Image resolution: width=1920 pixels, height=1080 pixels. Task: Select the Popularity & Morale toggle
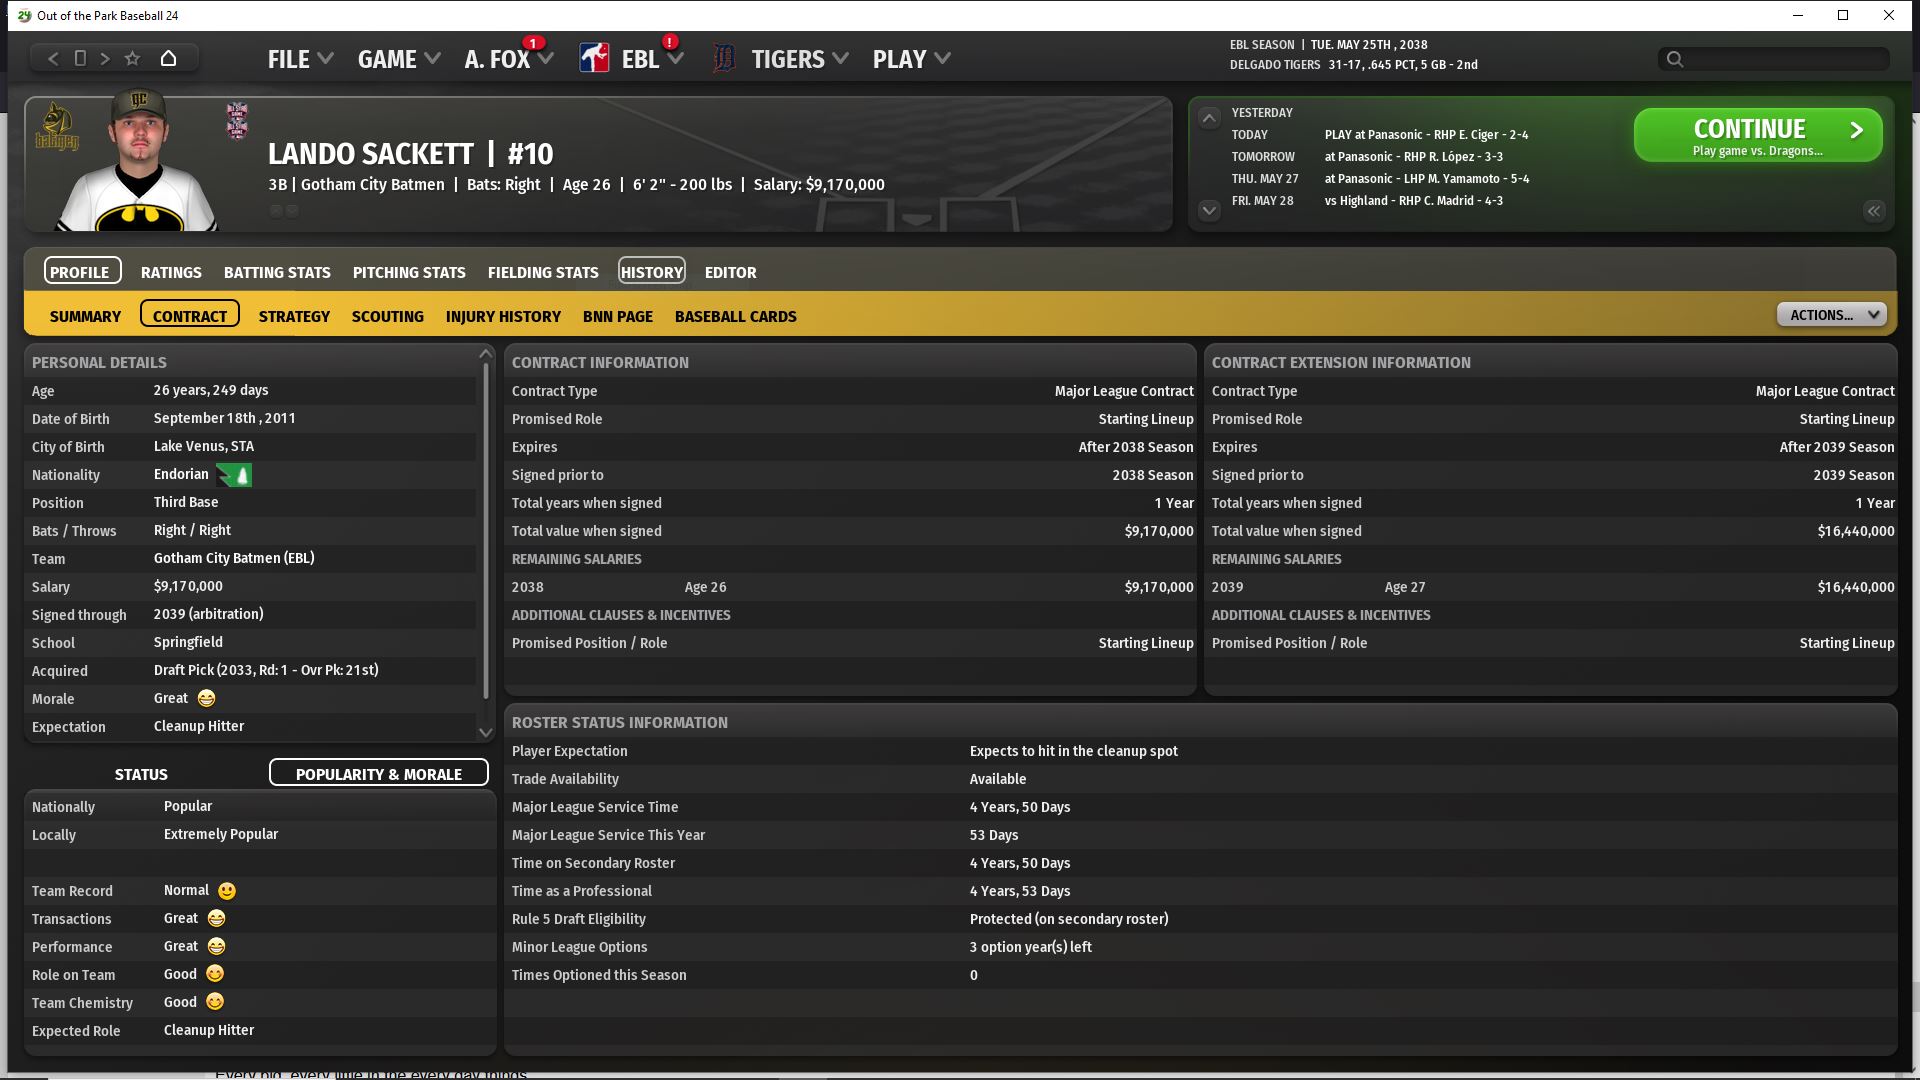point(378,774)
